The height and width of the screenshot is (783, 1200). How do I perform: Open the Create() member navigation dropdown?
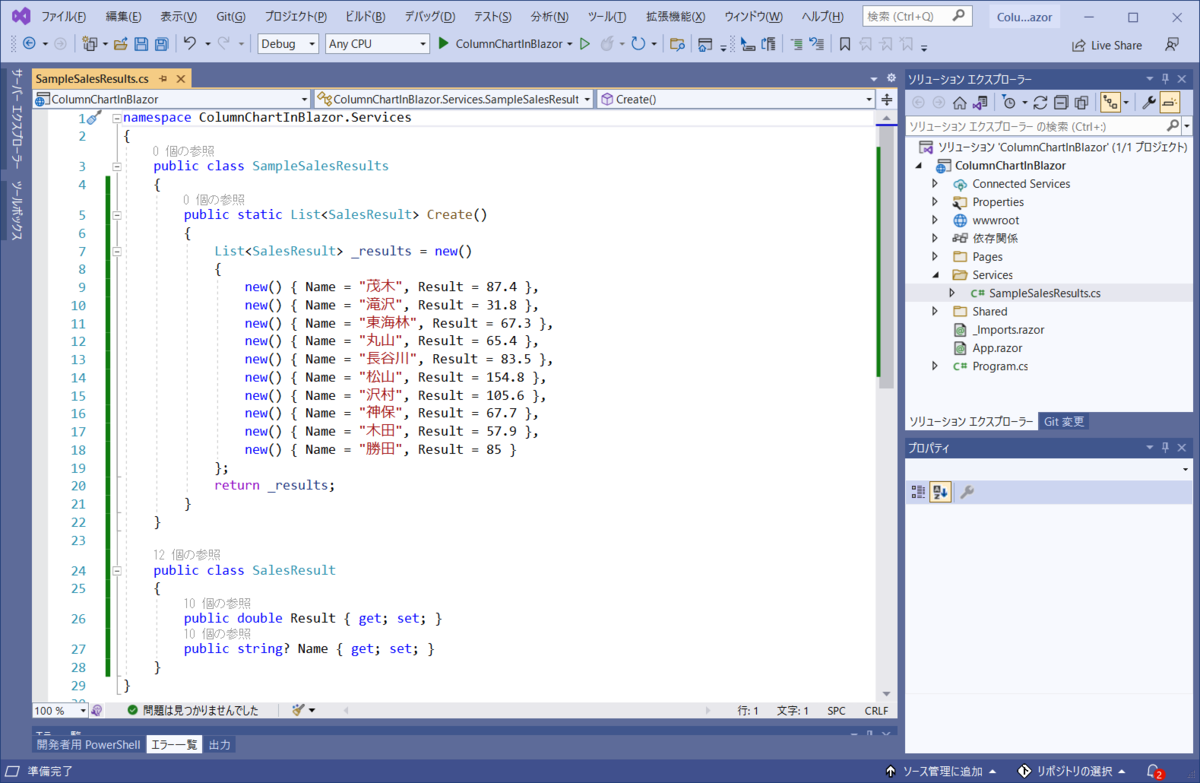(x=736, y=99)
